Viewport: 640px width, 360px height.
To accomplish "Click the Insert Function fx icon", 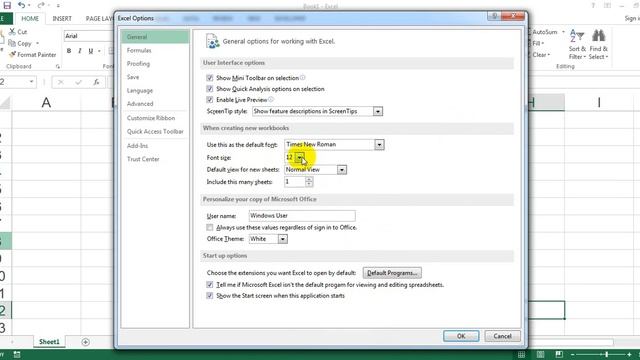I will (96, 82).
